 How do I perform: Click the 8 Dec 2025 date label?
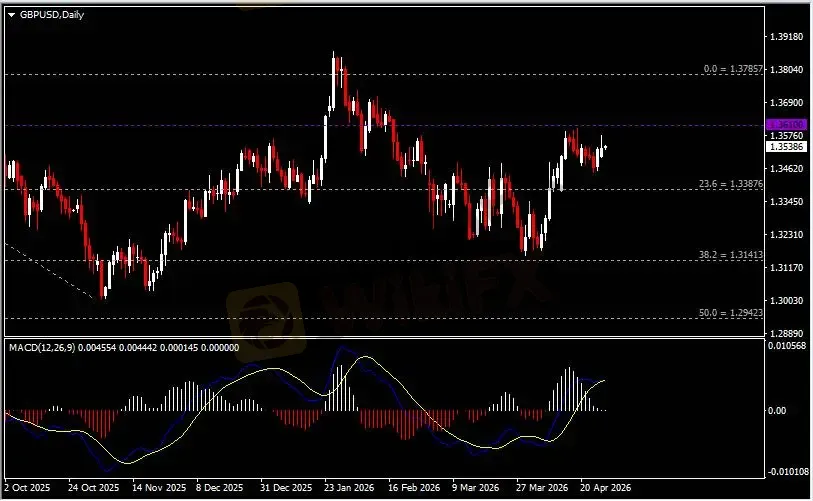pyautogui.click(x=219, y=489)
